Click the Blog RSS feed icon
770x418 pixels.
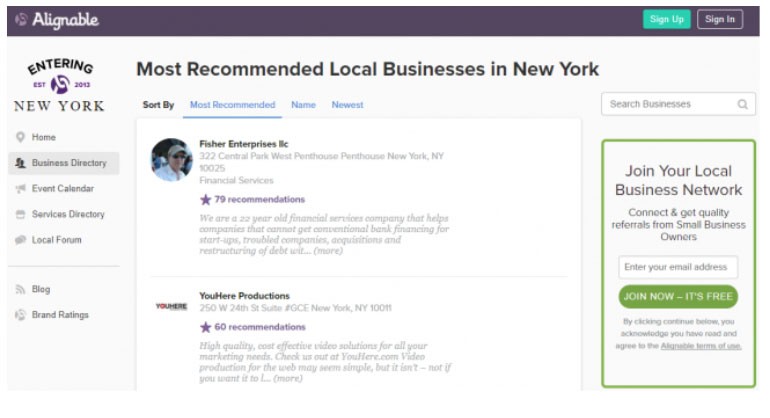pos(20,289)
